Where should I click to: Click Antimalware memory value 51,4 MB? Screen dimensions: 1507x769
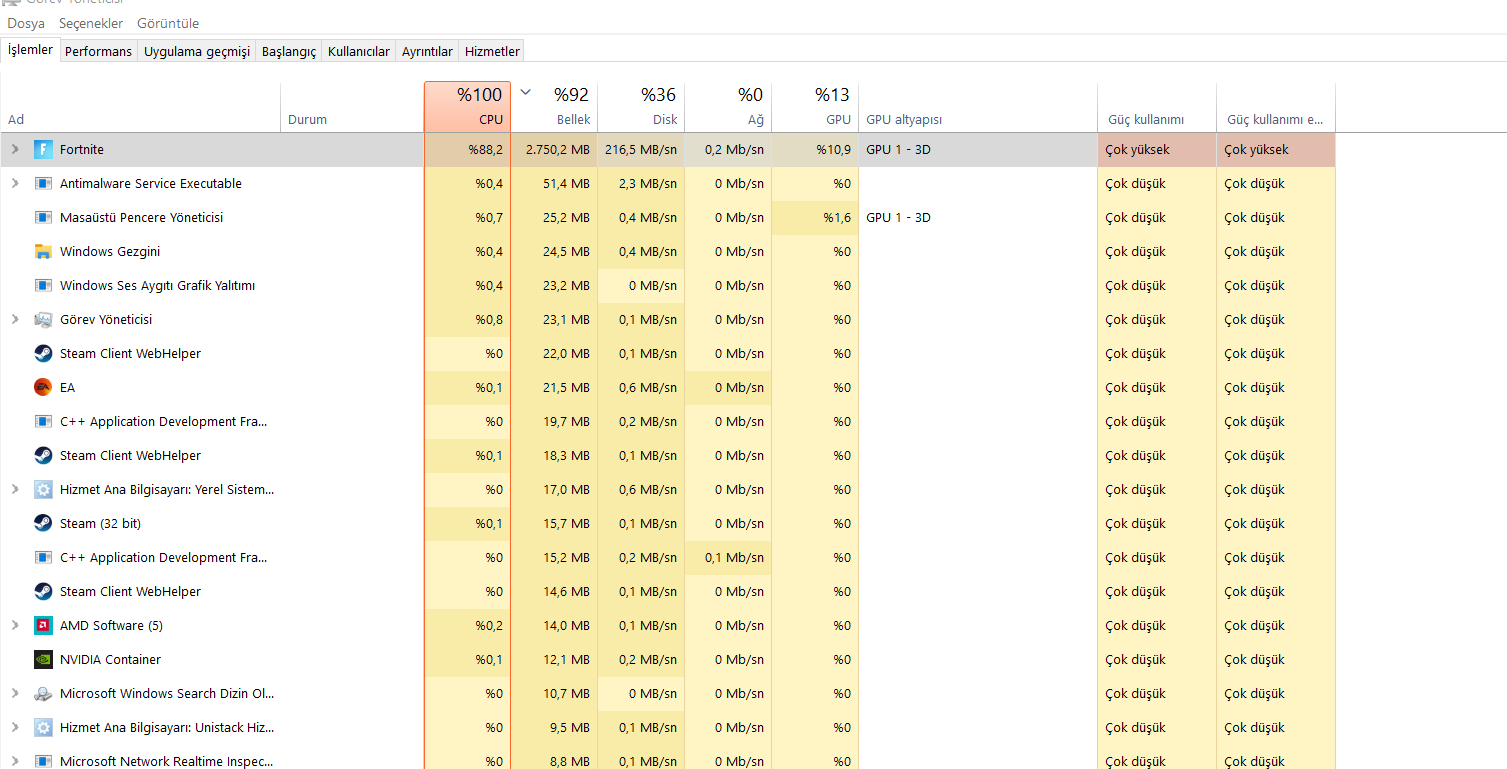click(x=566, y=184)
